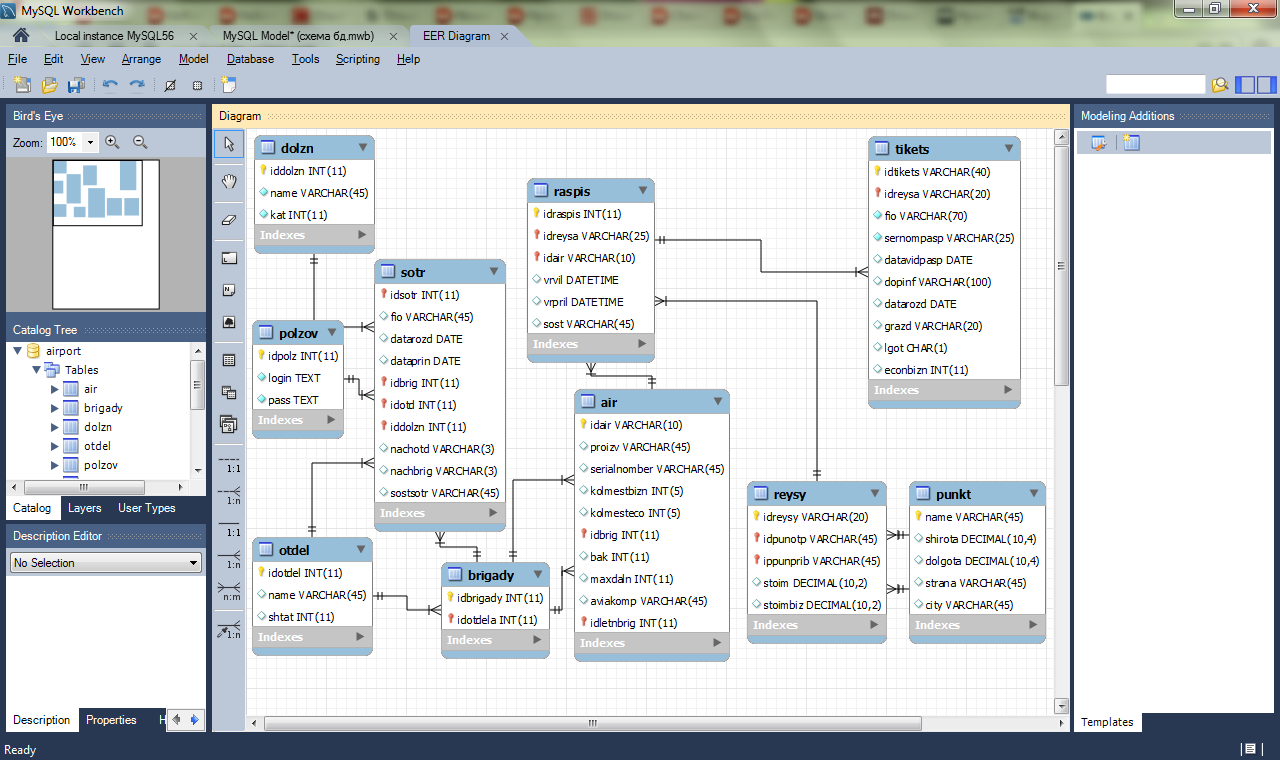Click the search input field in toolbar

pyautogui.click(x=1155, y=85)
